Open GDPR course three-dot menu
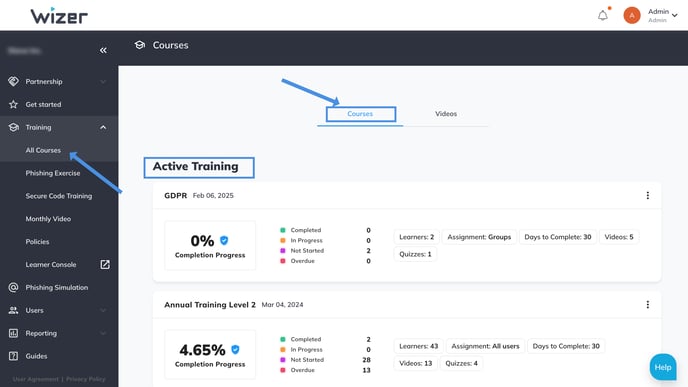Viewport: 688px width, 387px height. (648, 195)
